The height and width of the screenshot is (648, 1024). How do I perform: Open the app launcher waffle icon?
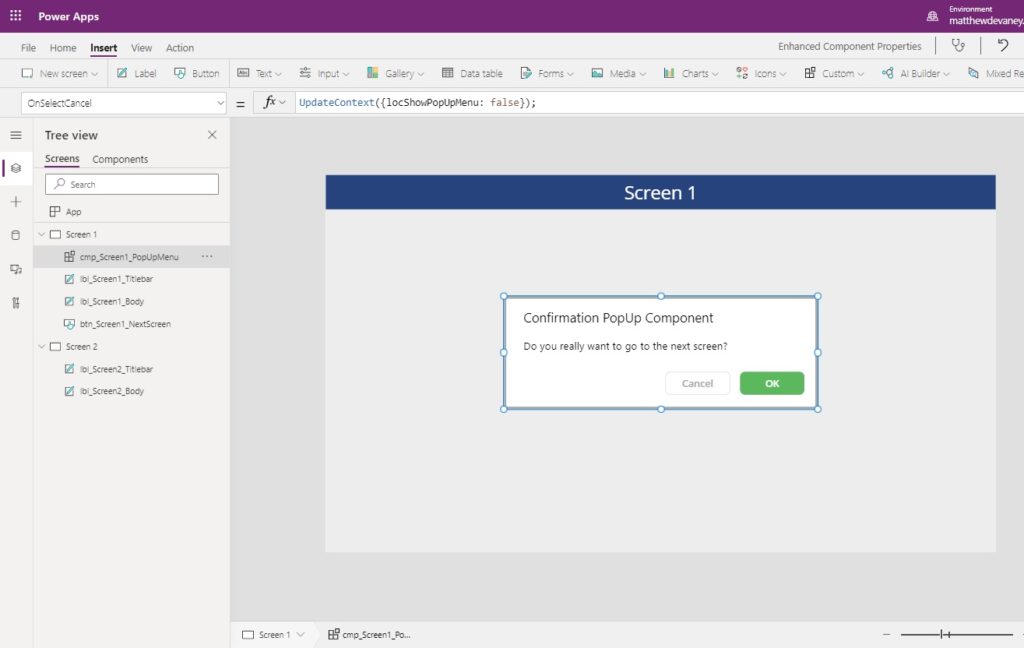16,16
